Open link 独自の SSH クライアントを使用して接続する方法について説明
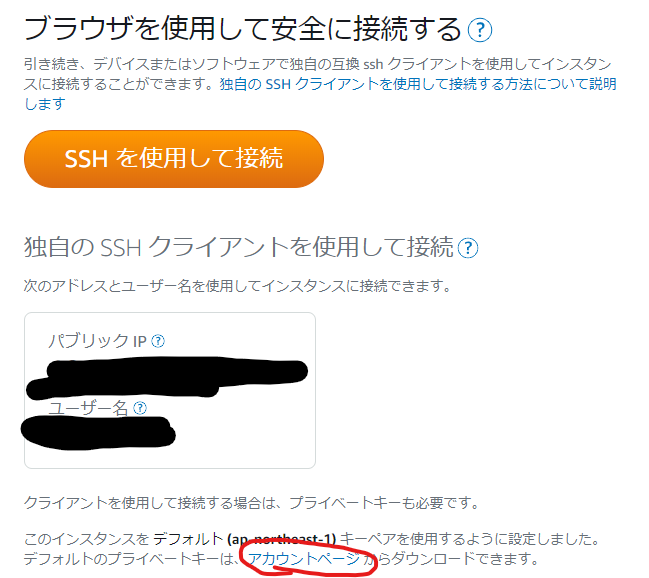The width and height of the screenshot is (649, 578). coord(418,84)
